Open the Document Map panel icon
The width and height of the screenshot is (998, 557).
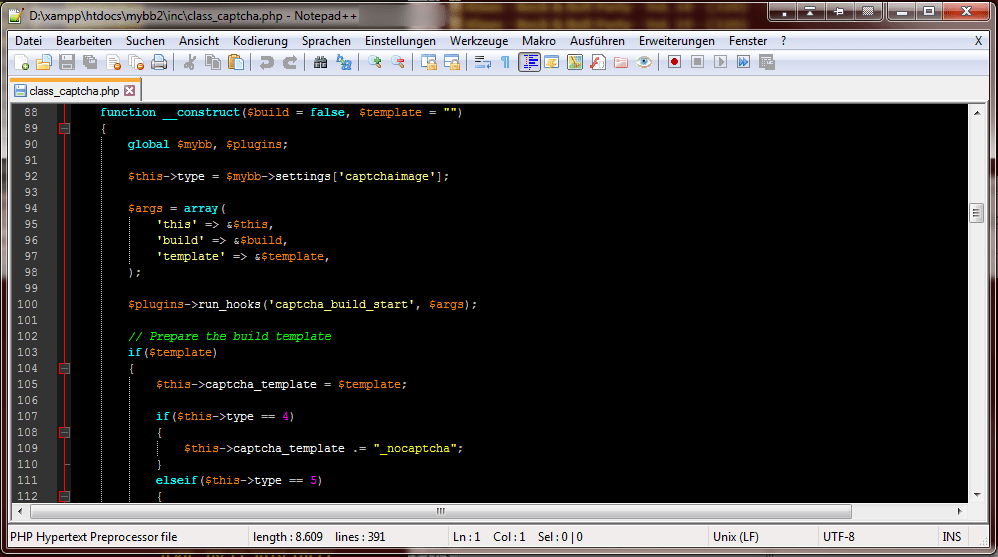[x=575, y=62]
